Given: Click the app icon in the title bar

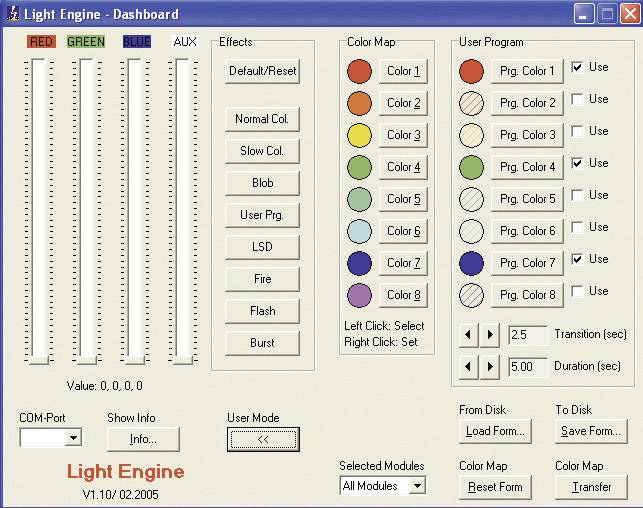Looking at the screenshot, I should 12,14.
